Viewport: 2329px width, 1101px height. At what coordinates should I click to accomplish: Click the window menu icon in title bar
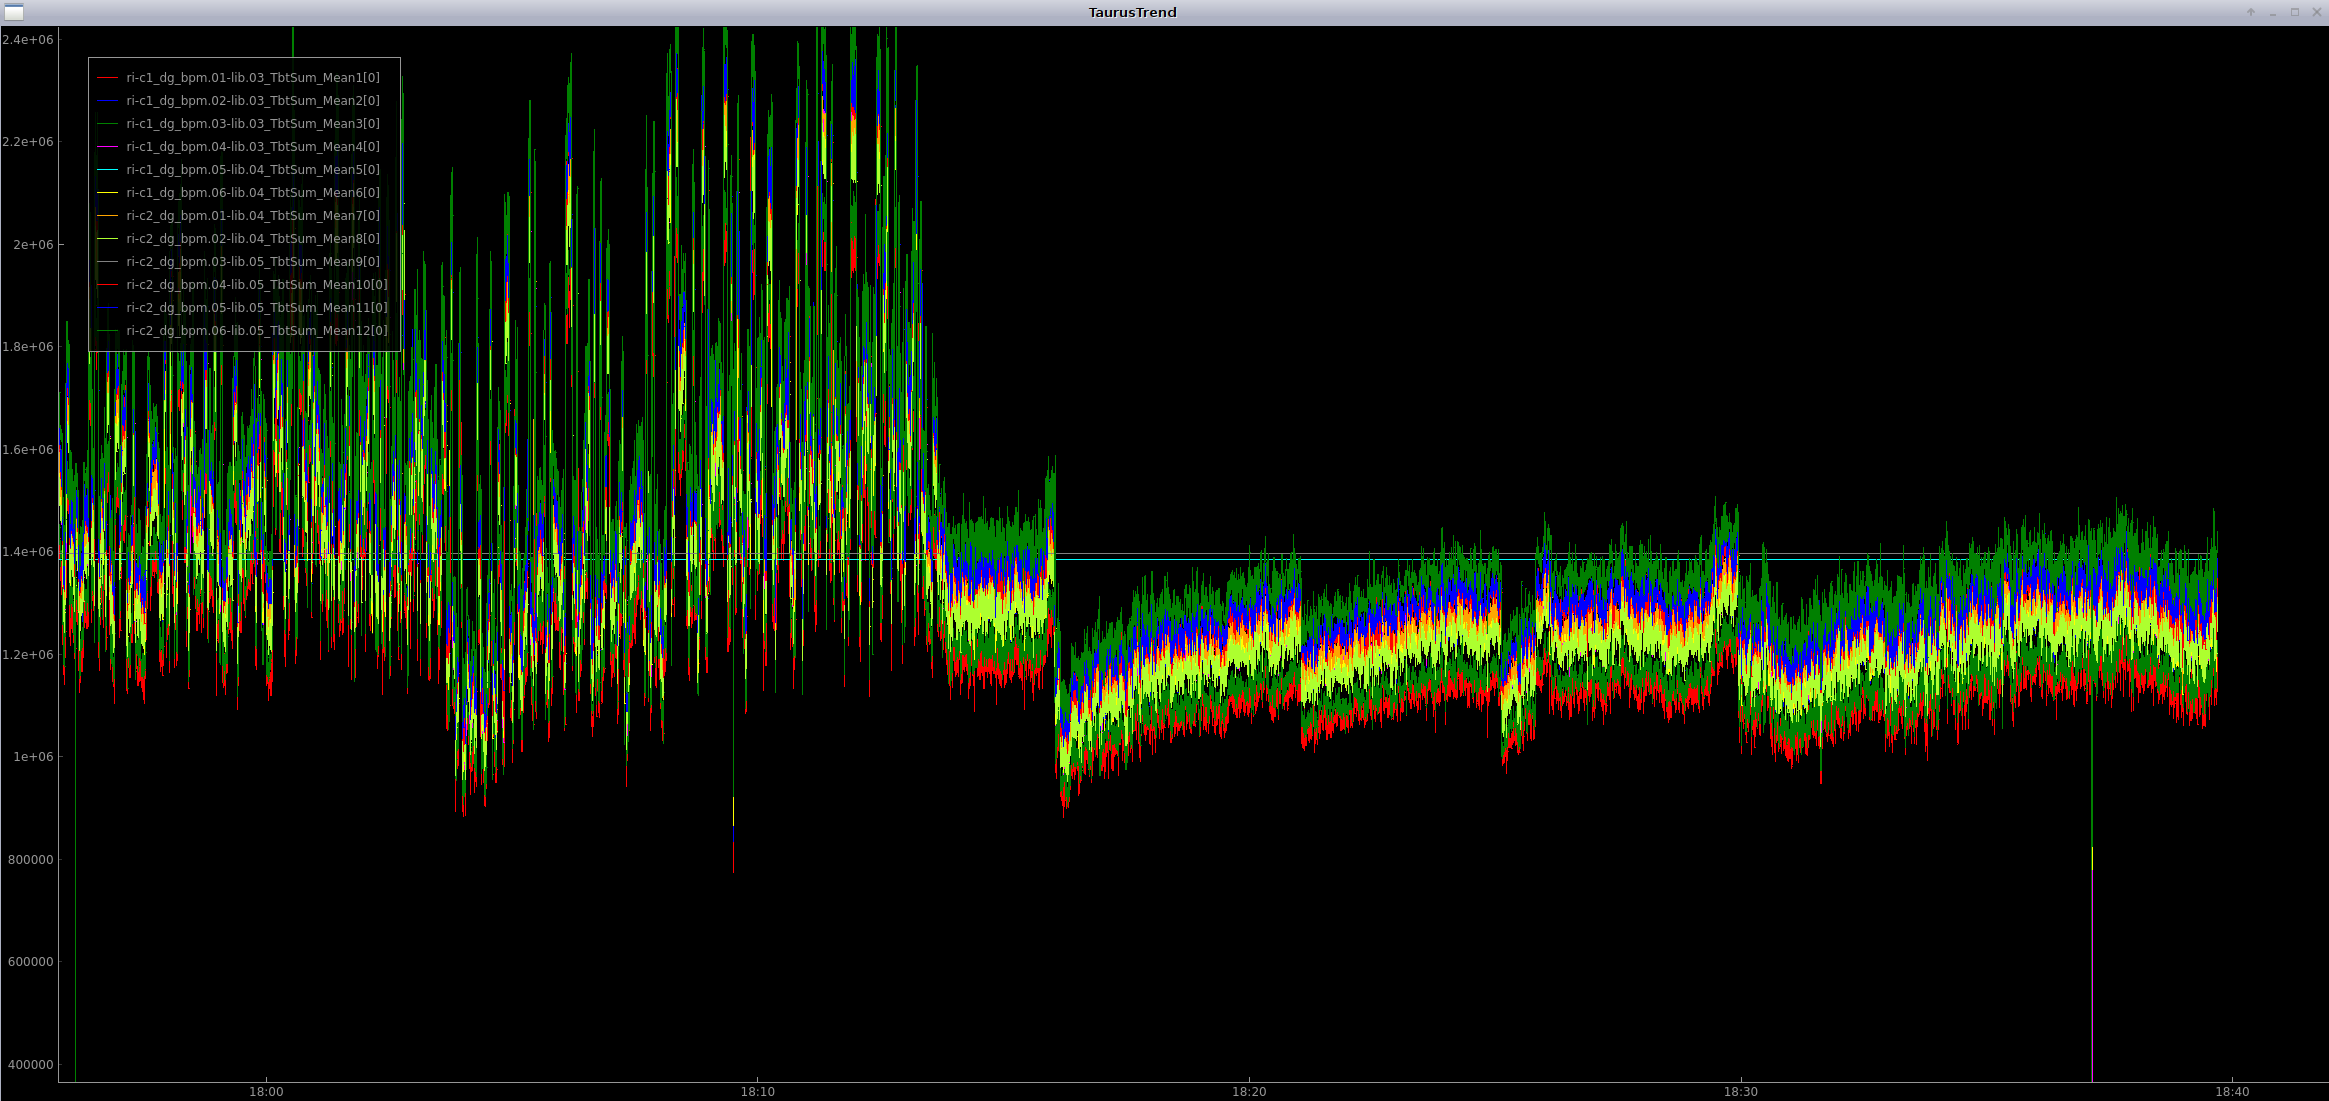14,12
